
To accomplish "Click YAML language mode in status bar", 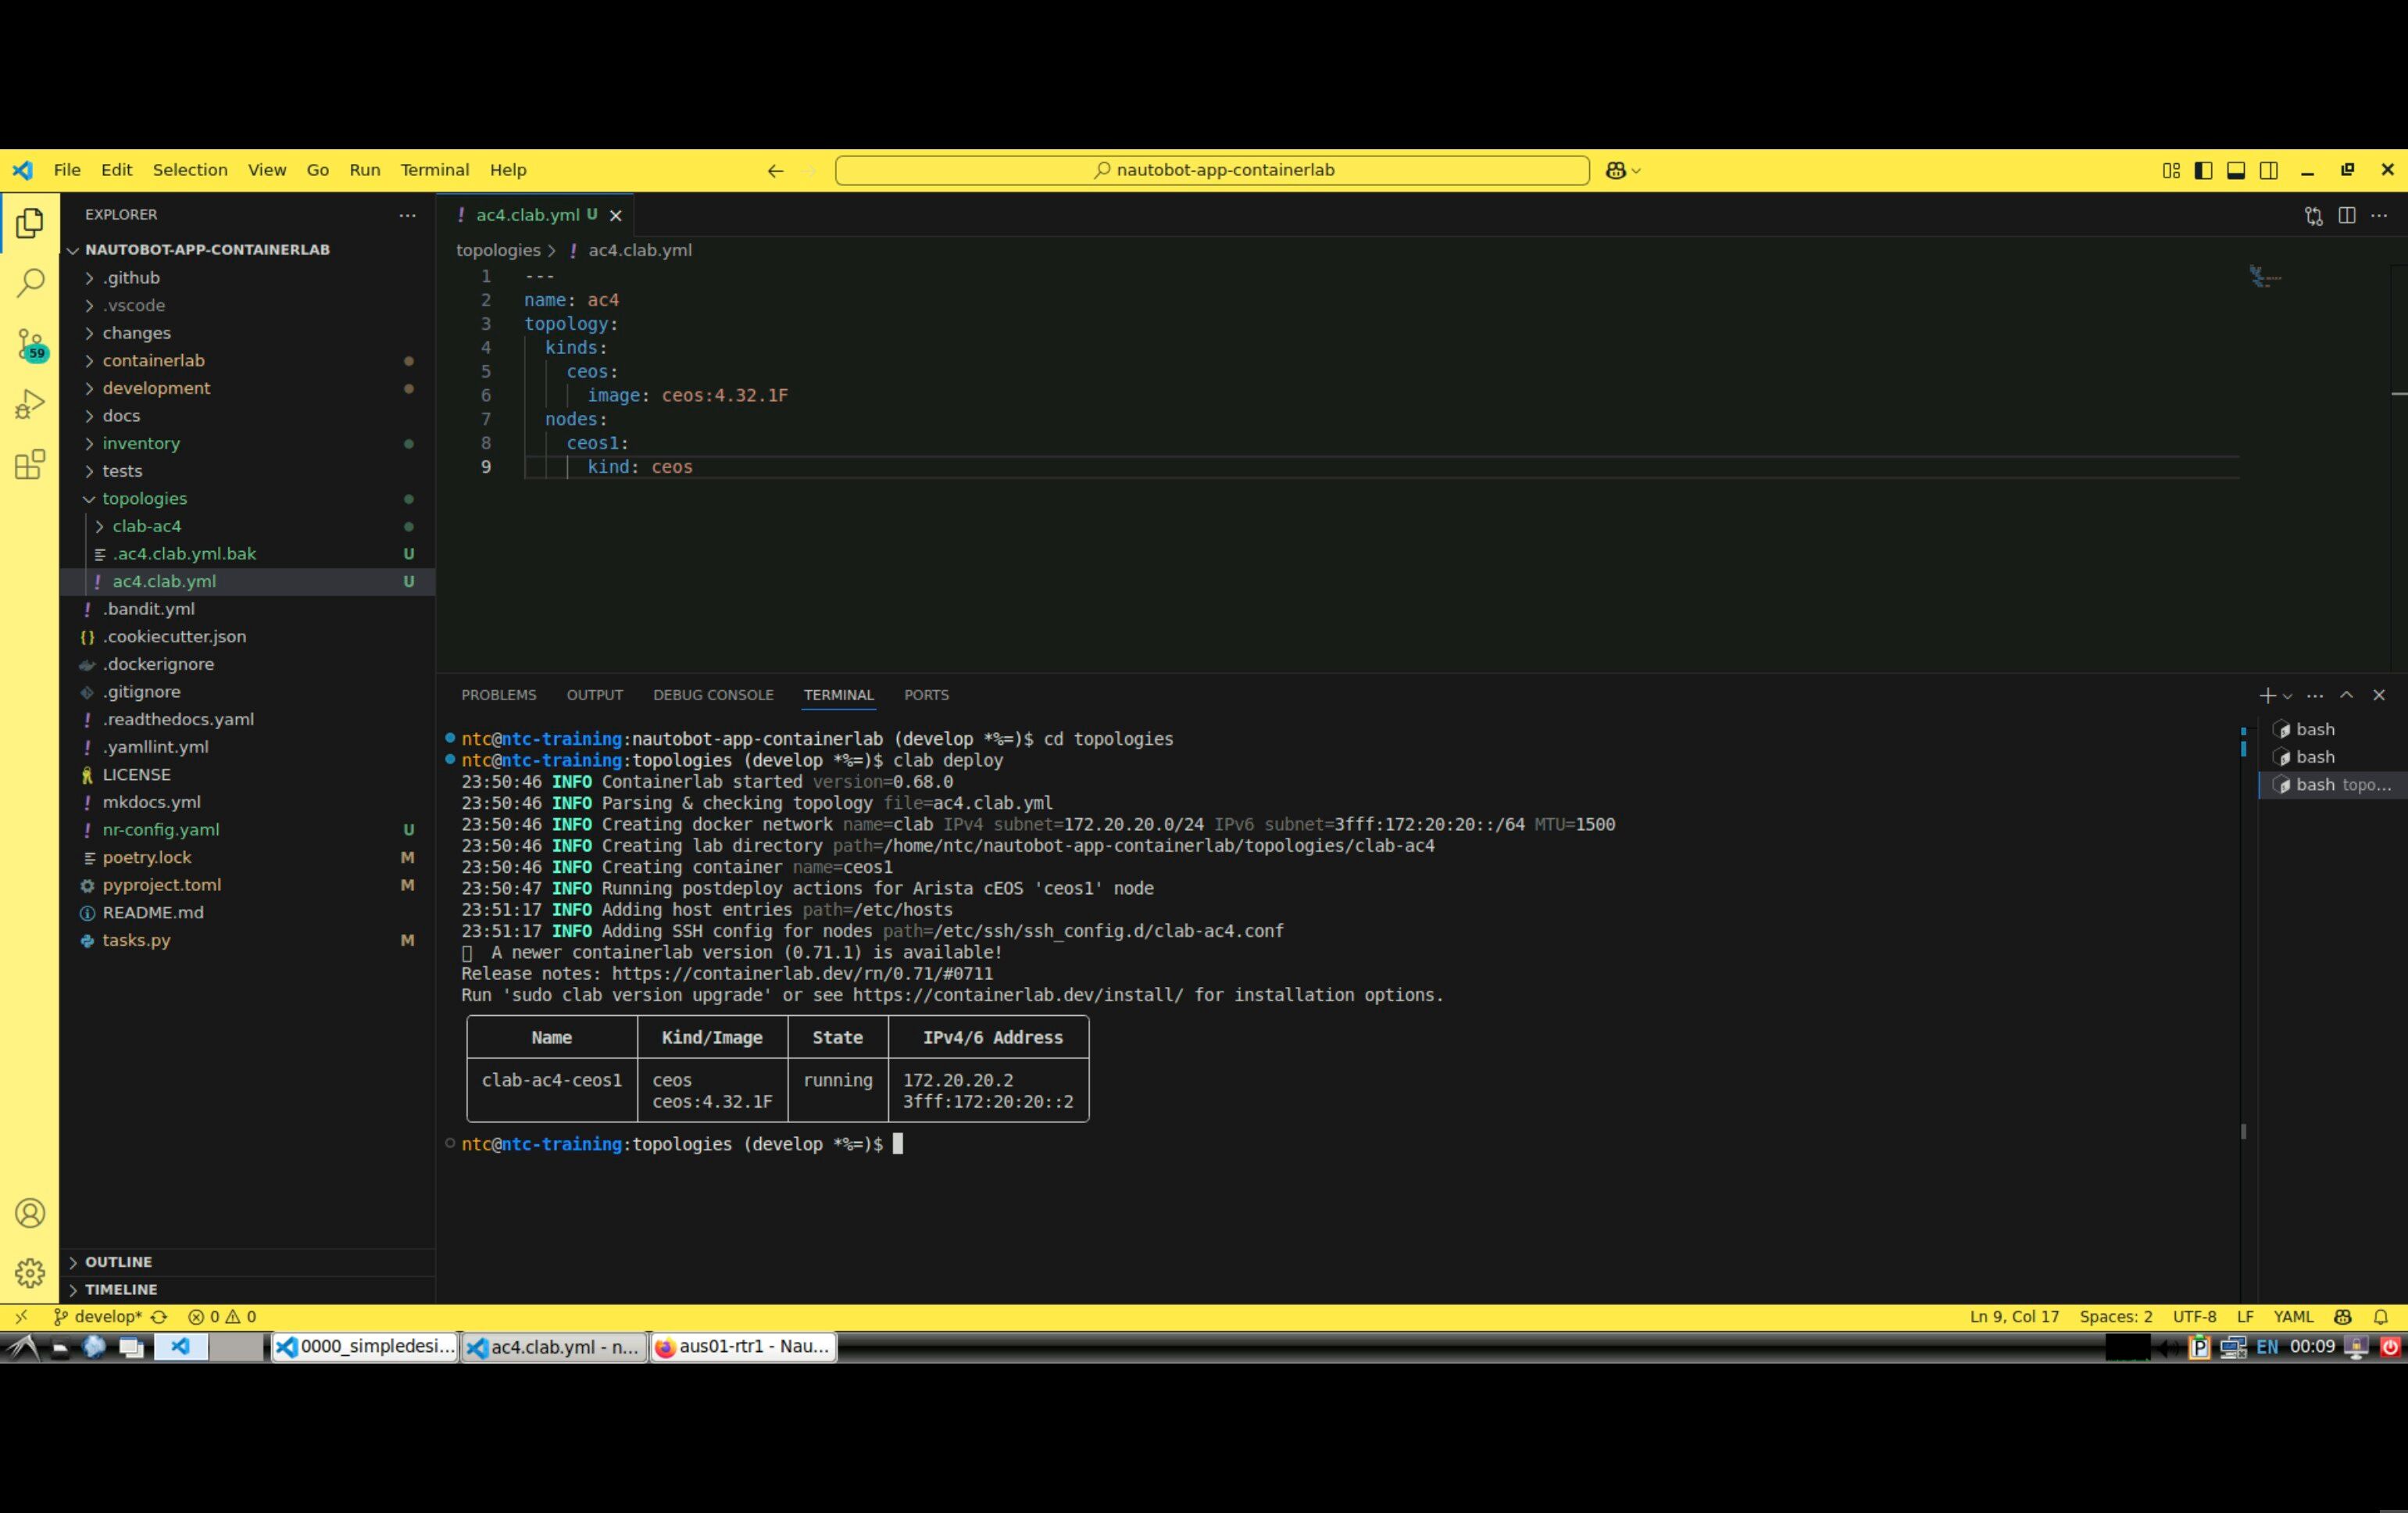I will tap(2292, 1316).
